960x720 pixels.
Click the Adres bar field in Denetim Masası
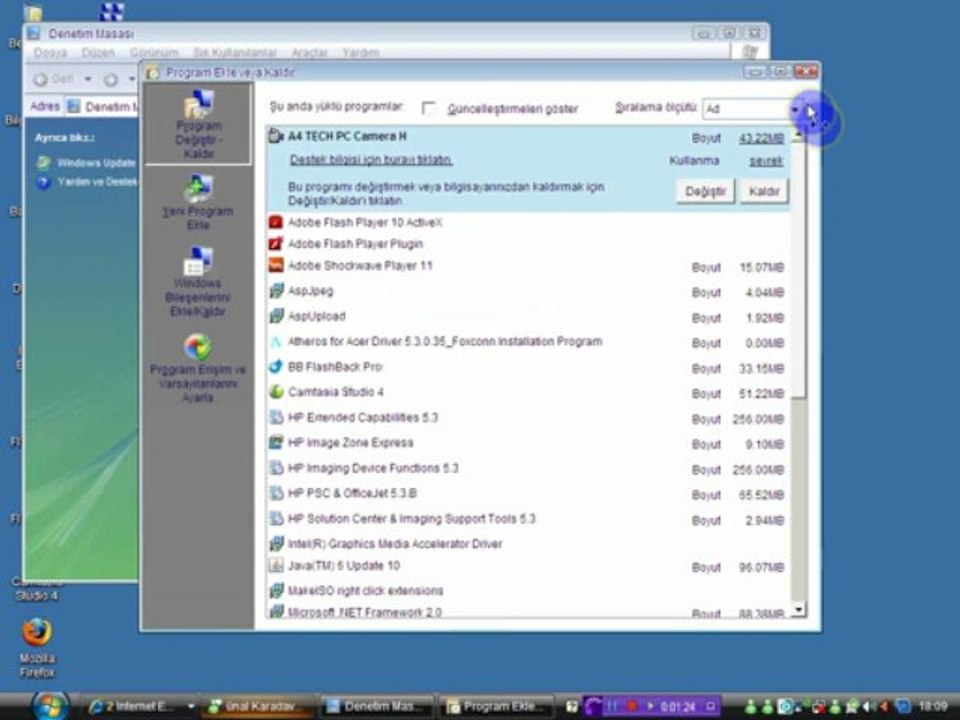click(x=104, y=107)
